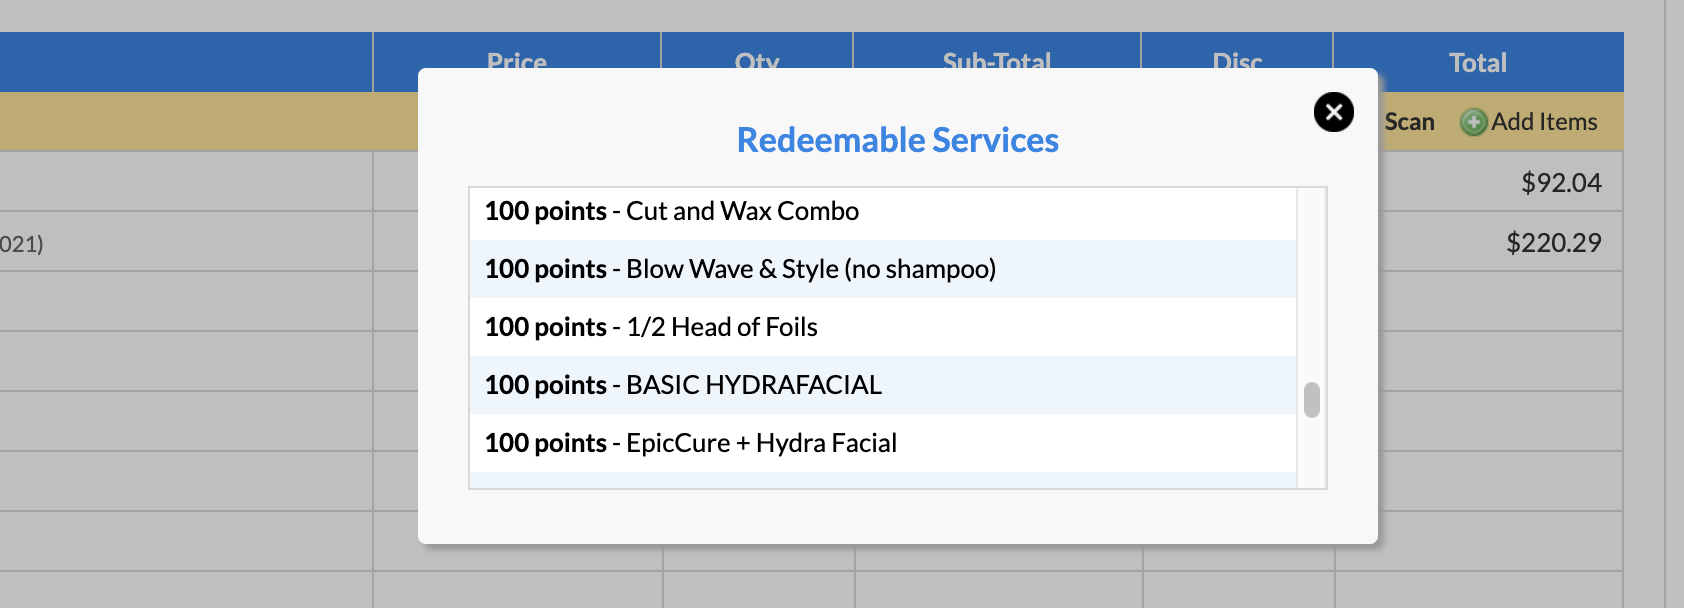
Task: Choose Blow Wave & Style (no shampoo)
Action: (883, 269)
